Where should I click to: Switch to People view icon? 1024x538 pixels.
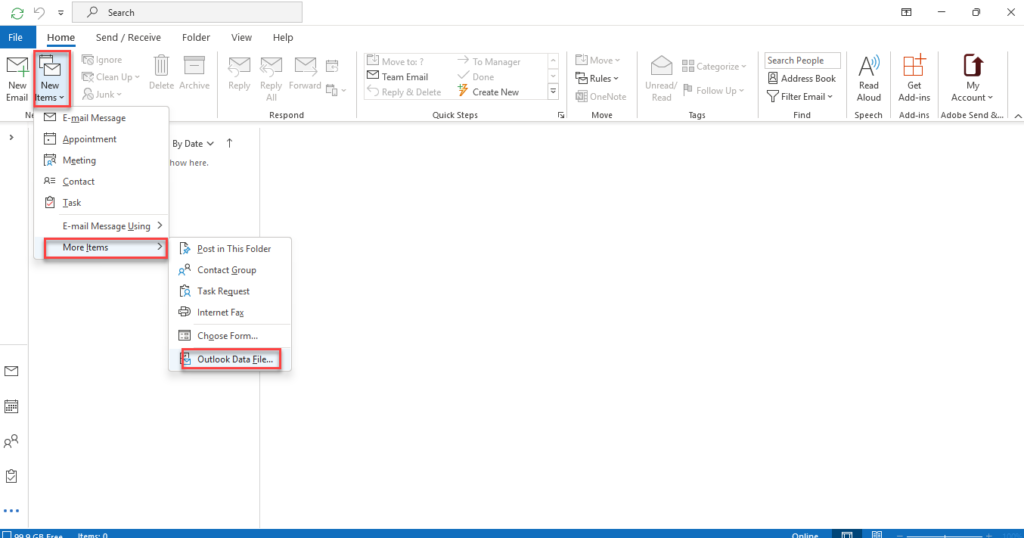[x=11, y=442]
